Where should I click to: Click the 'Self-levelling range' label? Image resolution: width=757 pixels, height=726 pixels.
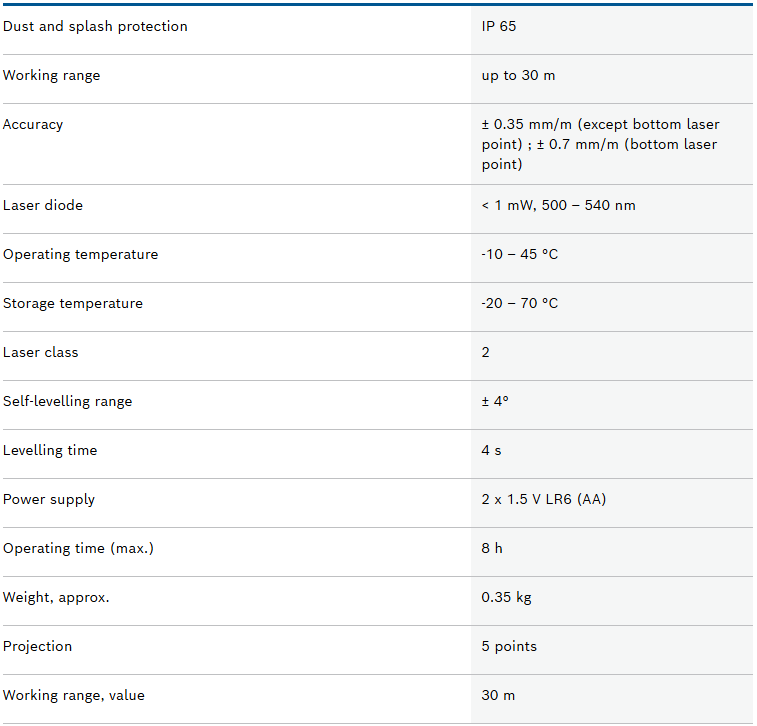tap(68, 402)
